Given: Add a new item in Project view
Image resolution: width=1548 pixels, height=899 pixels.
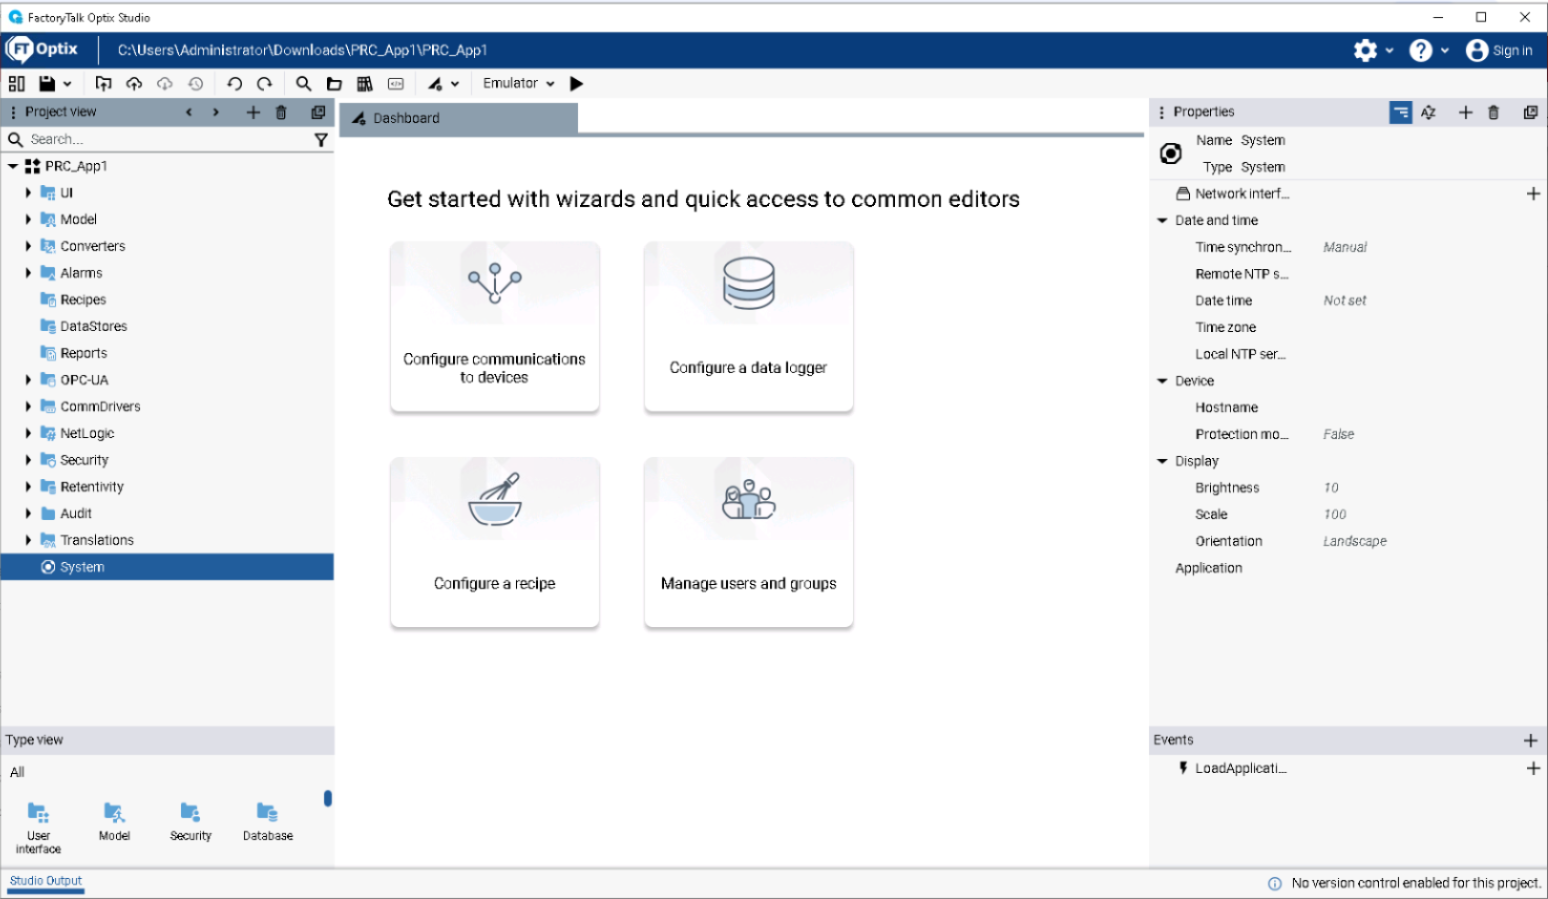Looking at the screenshot, I should point(253,112).
